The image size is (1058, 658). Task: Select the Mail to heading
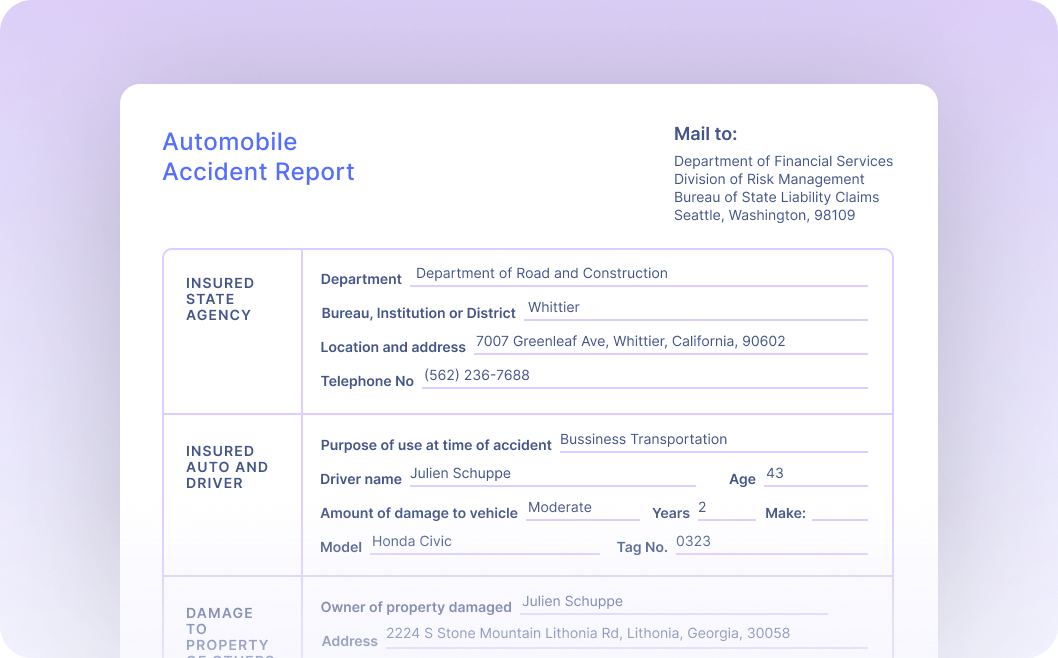705,133
